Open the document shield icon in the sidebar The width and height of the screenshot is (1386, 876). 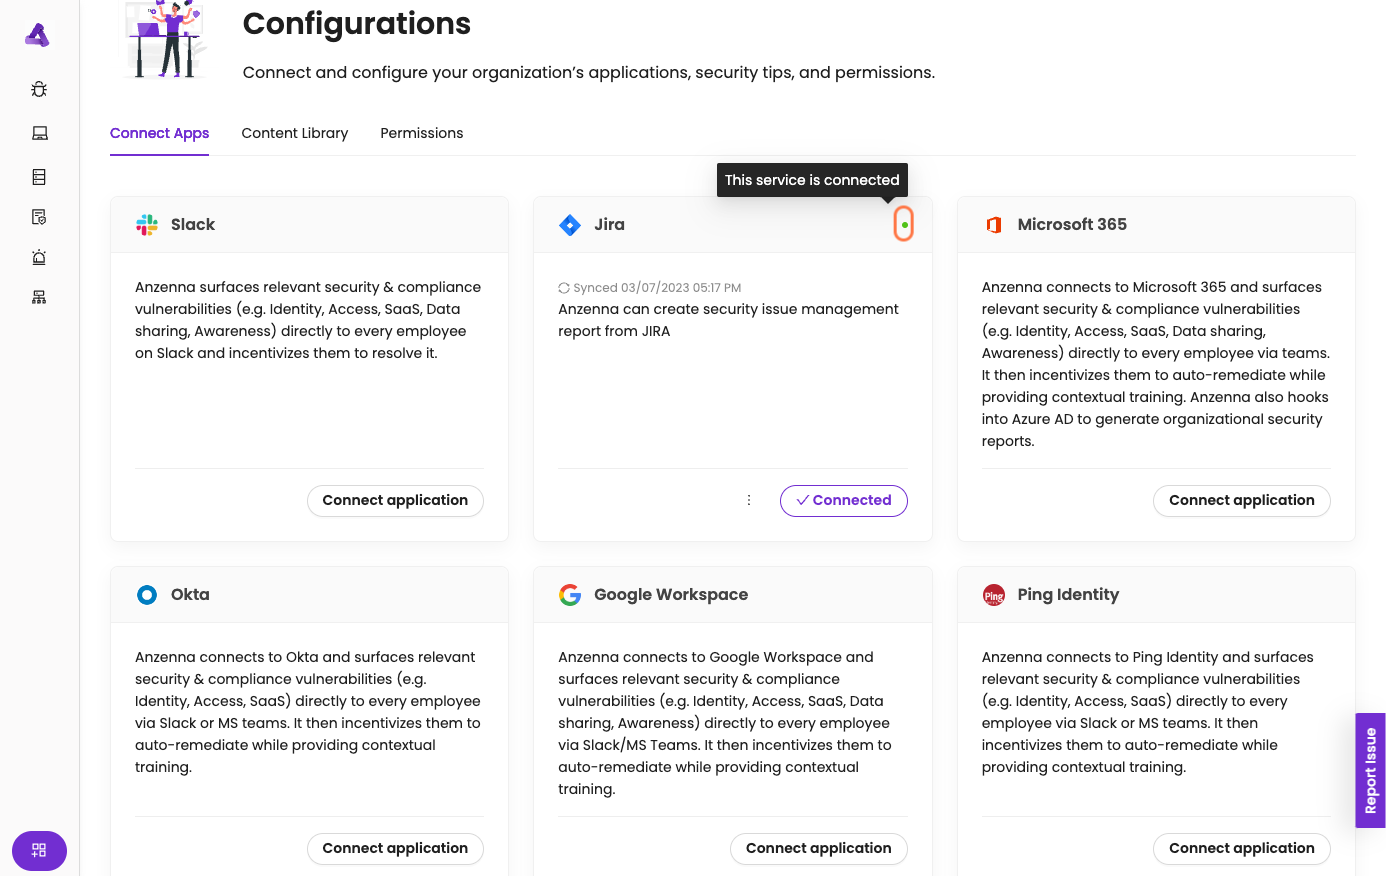pos(39,217)
